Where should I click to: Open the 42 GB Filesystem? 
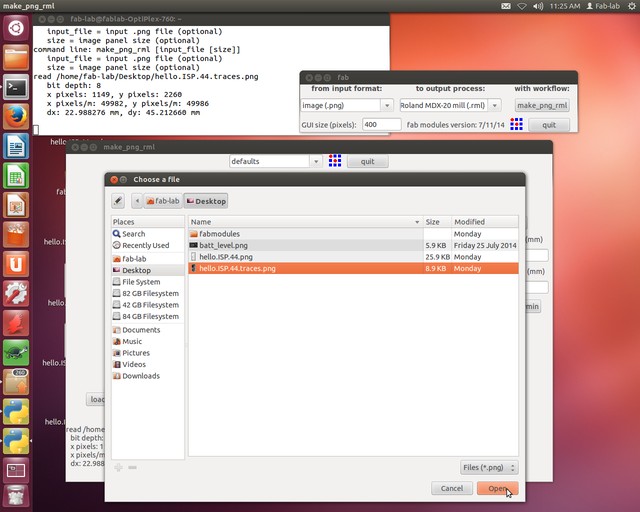[147, 305]
